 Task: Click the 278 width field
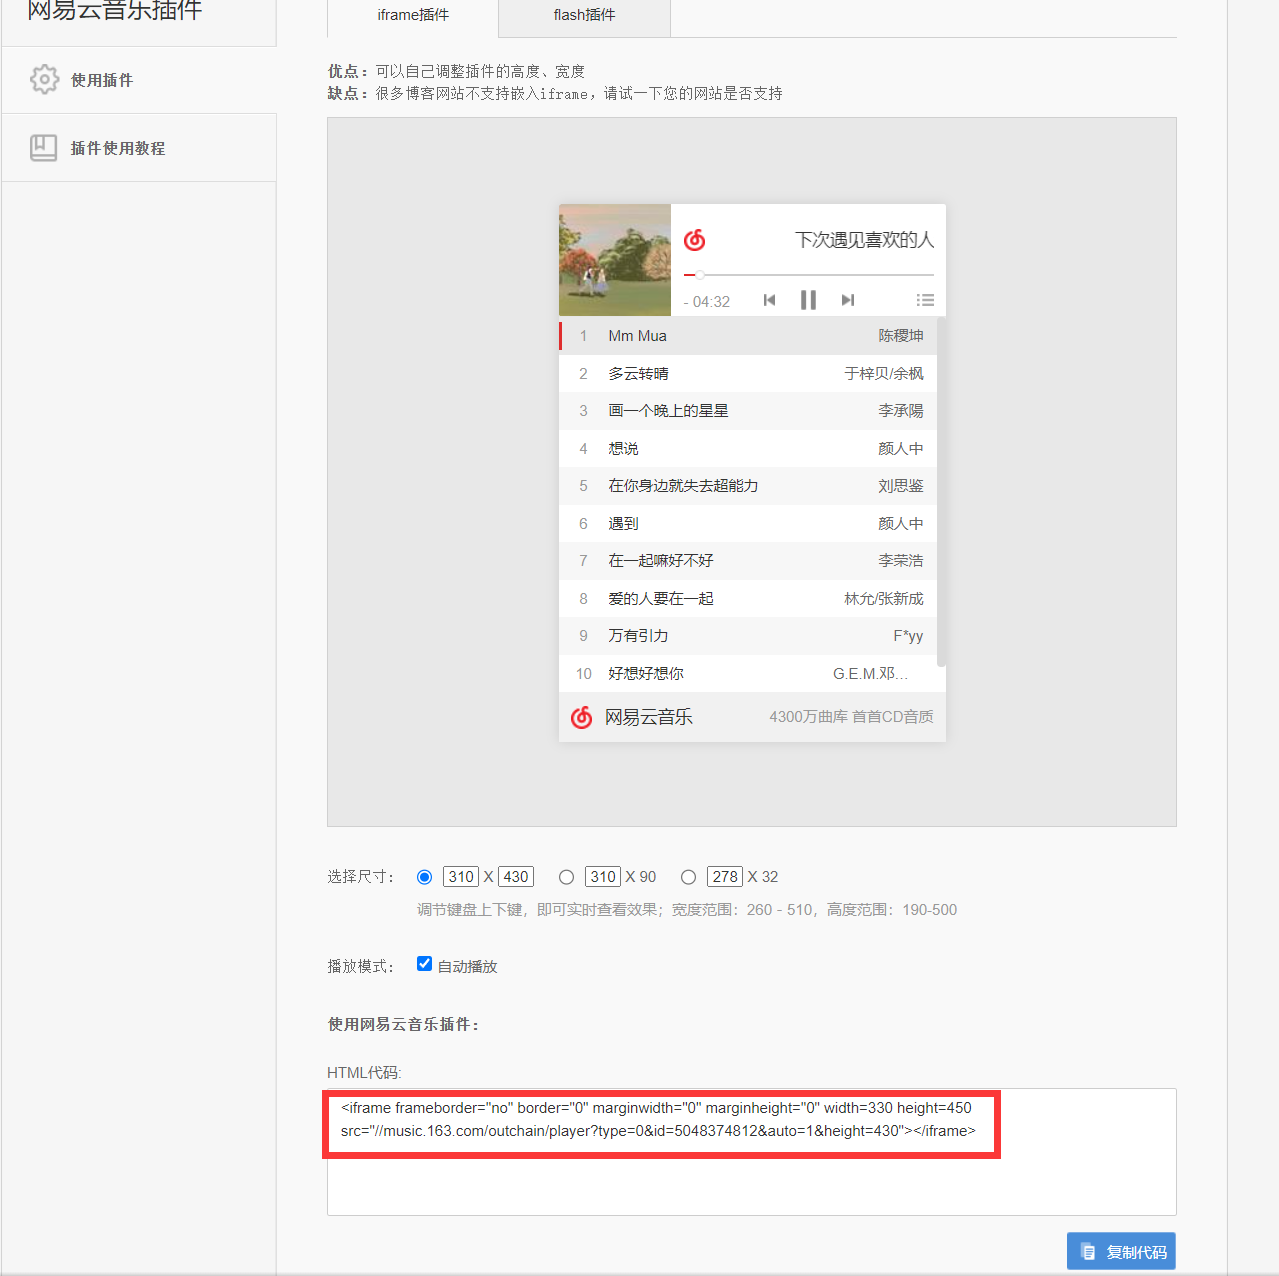[725, 877]
